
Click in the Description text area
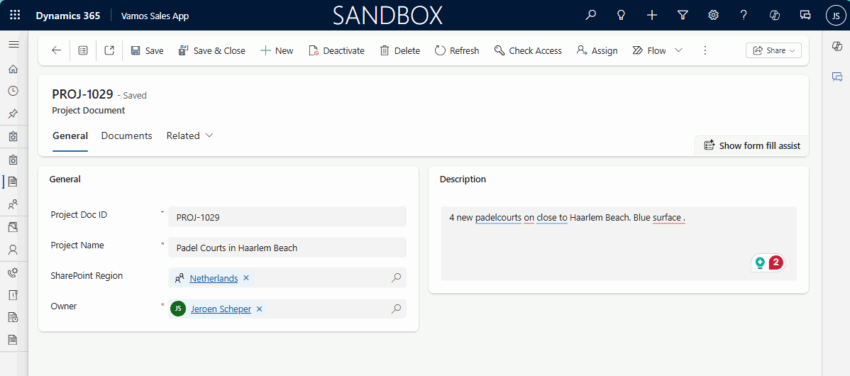point(619,243)
